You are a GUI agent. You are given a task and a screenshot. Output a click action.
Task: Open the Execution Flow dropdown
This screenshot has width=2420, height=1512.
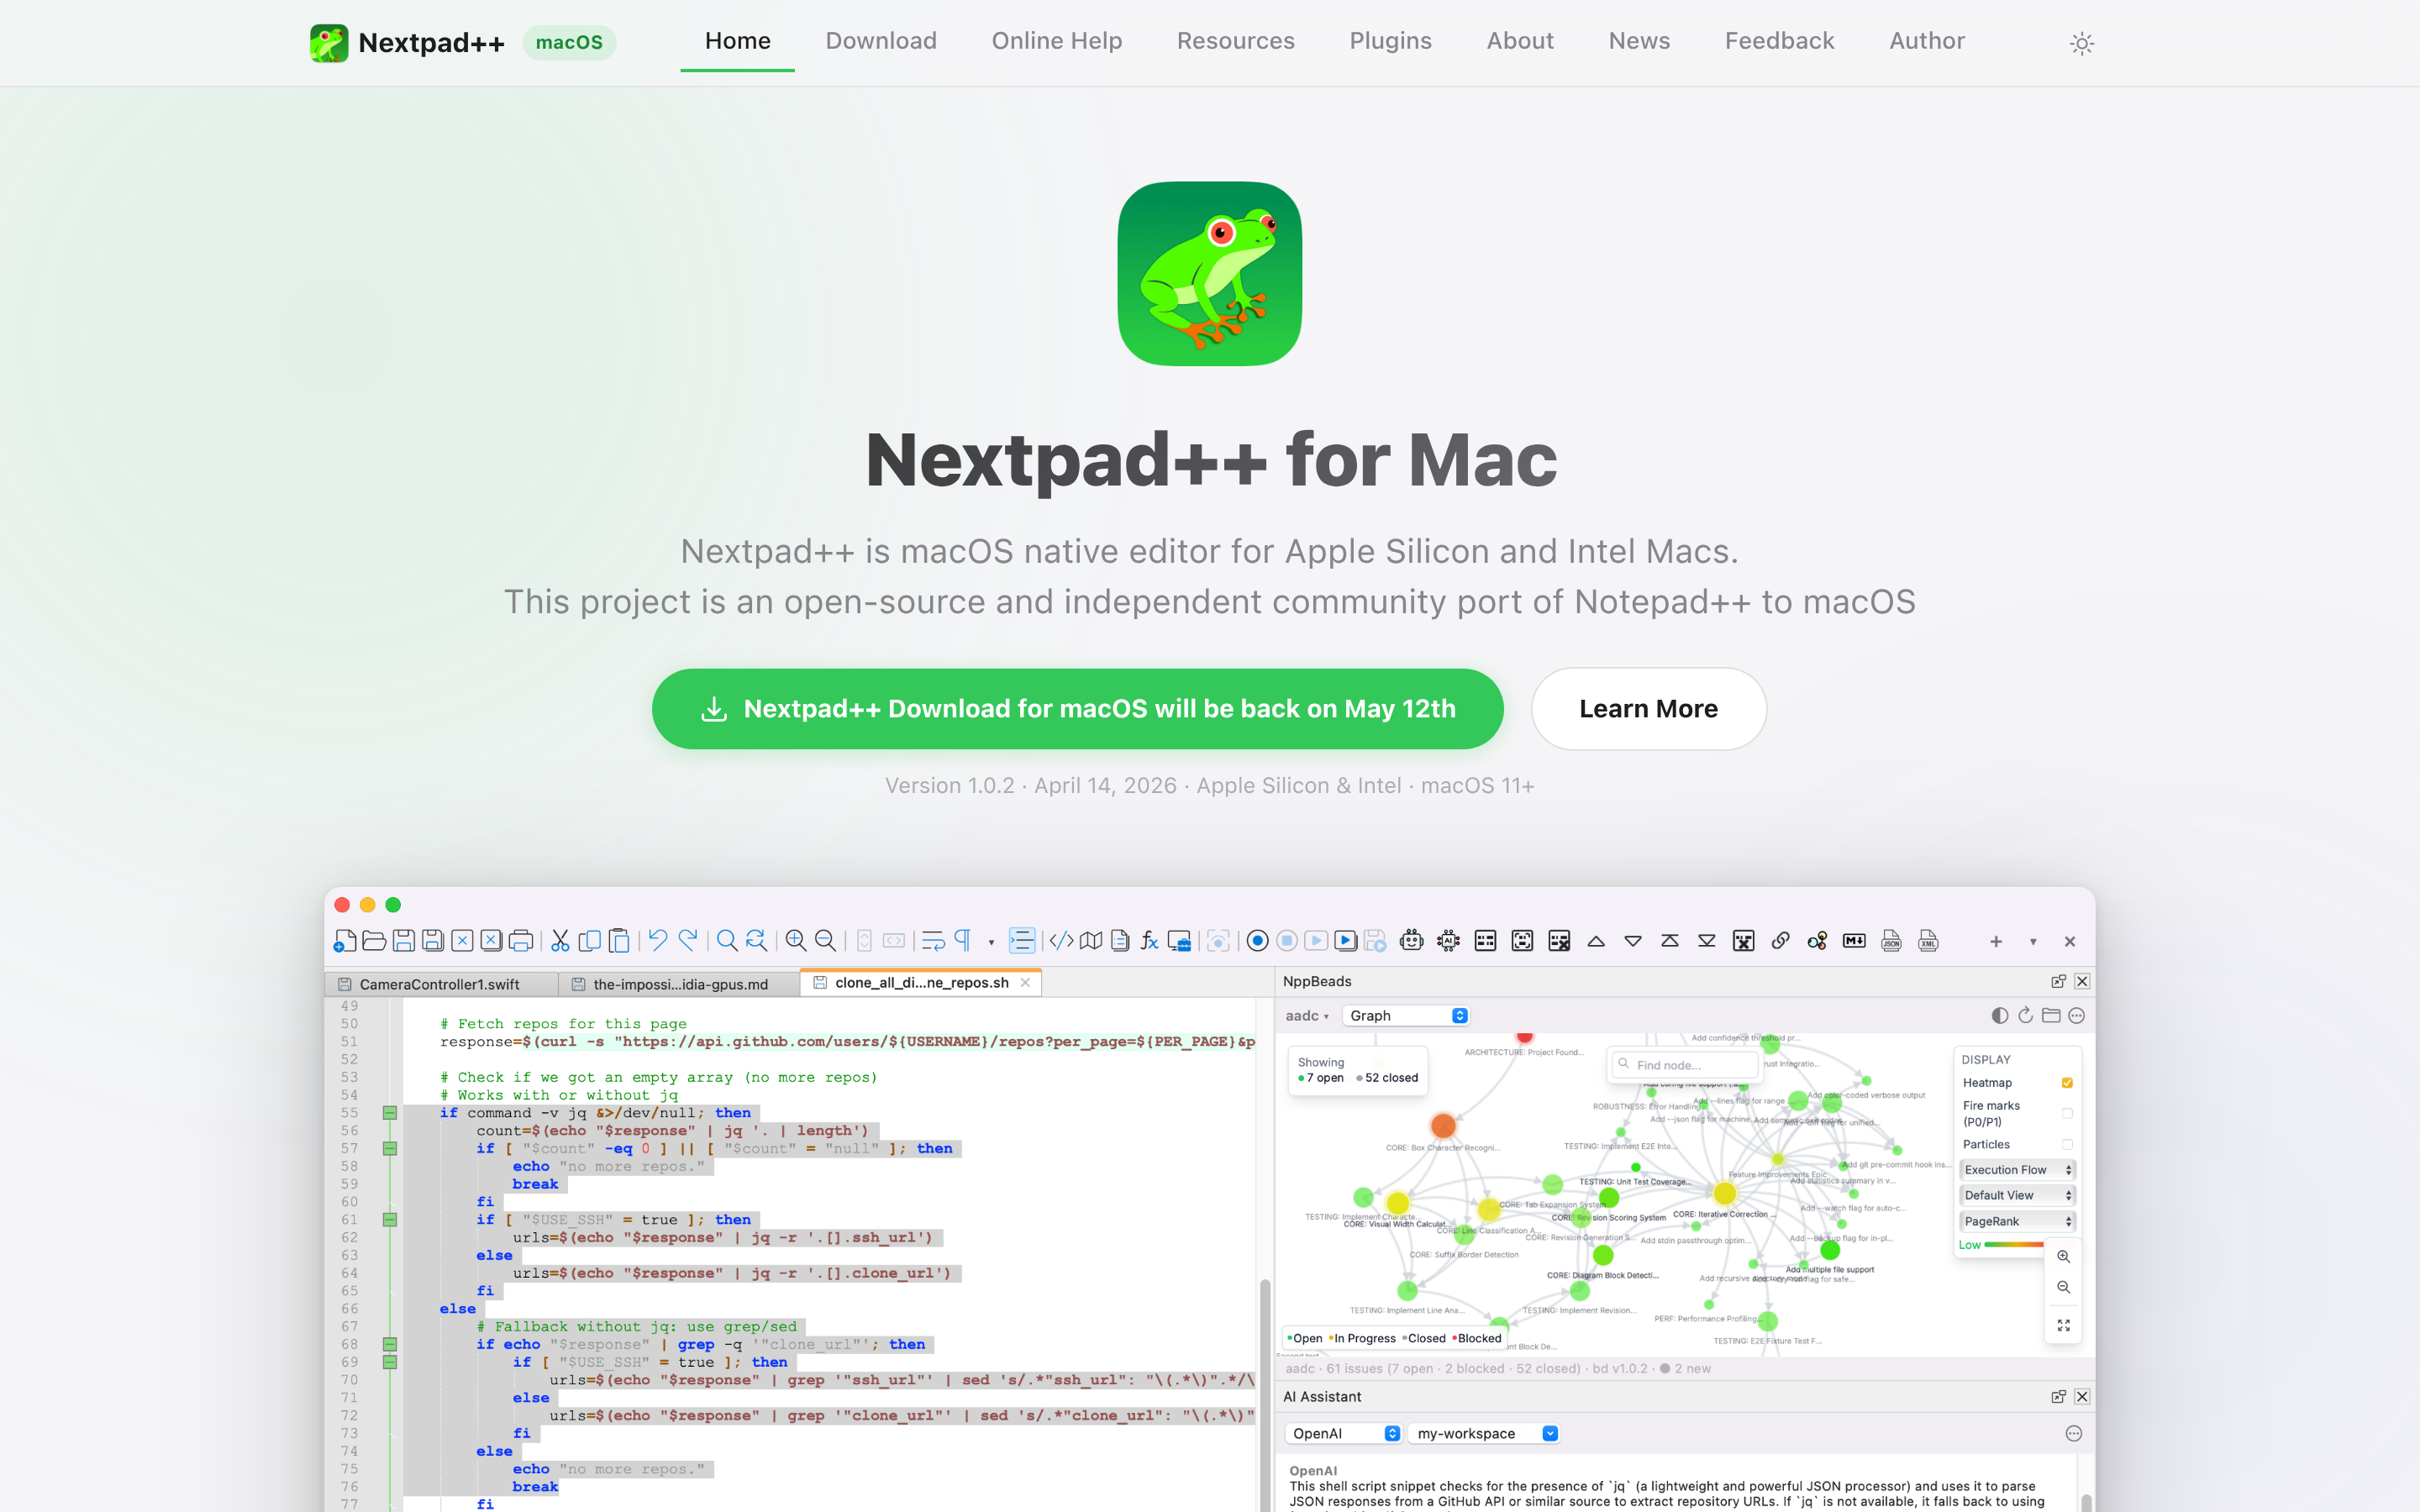click(2017, 1170)
